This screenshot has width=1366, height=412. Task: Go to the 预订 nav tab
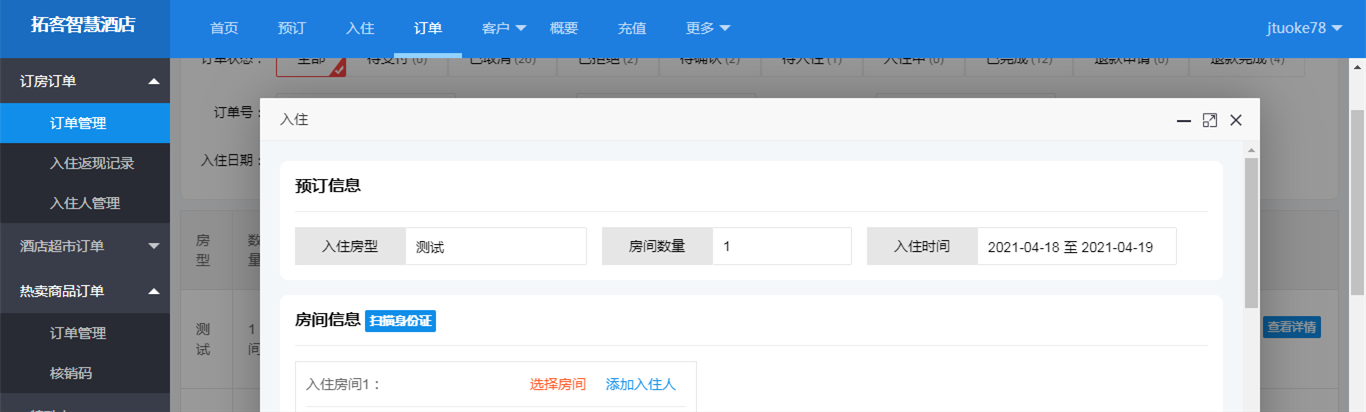tap(292, 28)
